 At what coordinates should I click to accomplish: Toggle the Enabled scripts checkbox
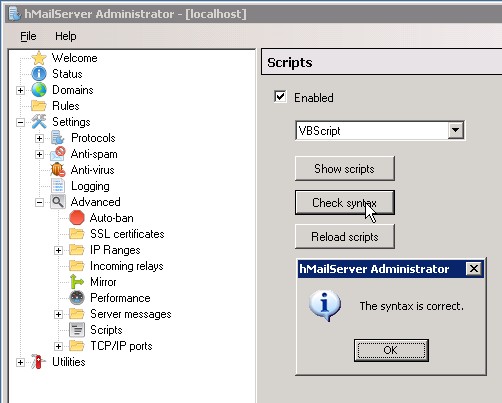(280, 97)
